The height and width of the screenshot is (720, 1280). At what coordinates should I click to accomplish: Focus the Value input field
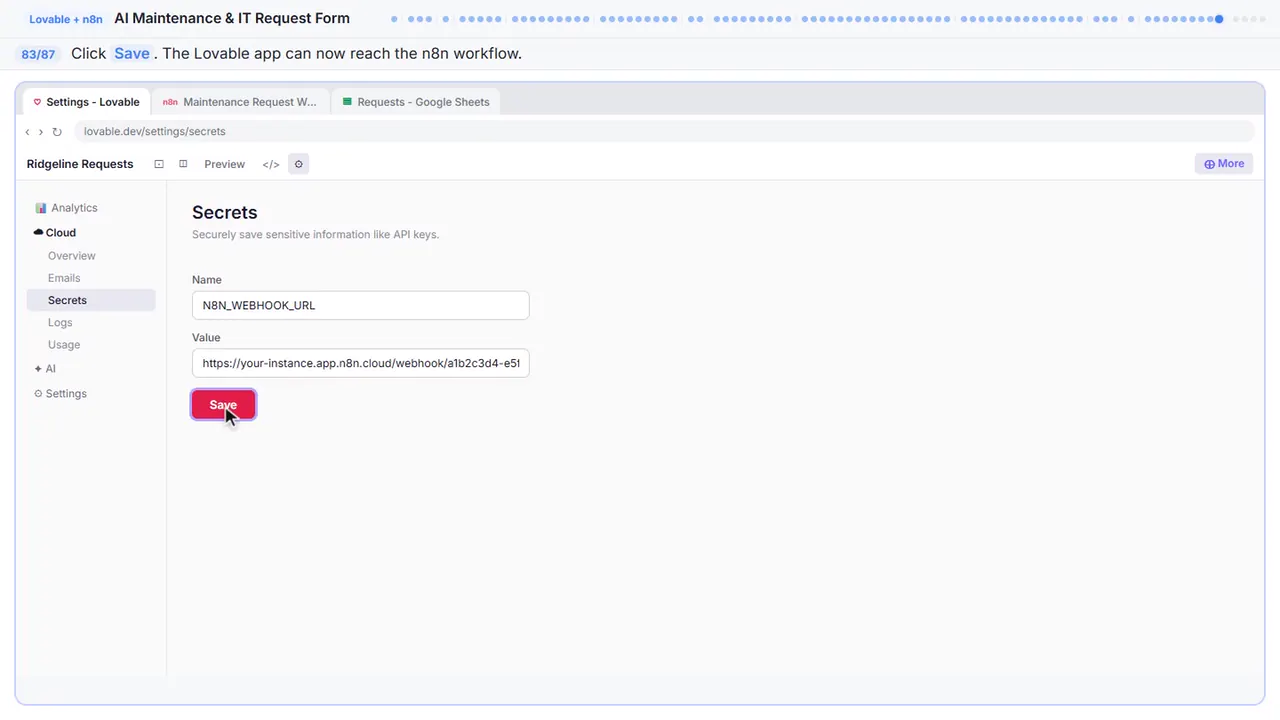pos(360,363)
